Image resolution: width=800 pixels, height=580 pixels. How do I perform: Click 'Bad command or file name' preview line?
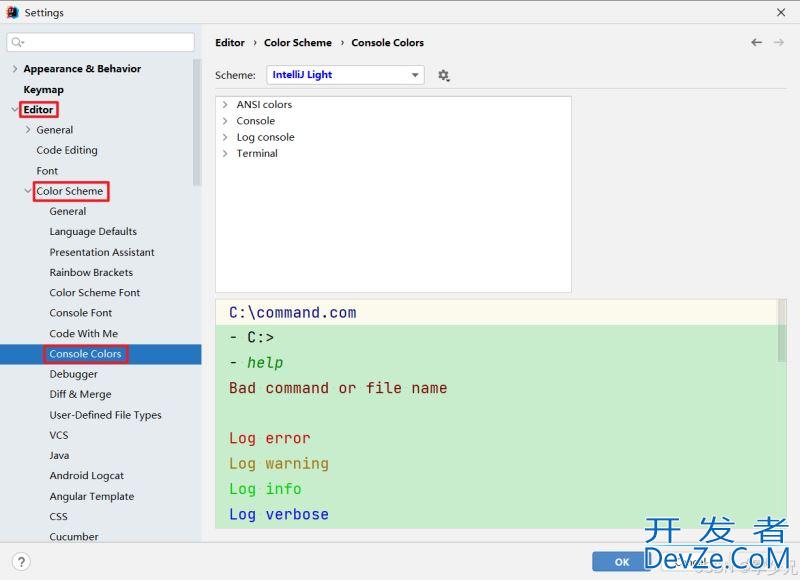tap(338, 388)
